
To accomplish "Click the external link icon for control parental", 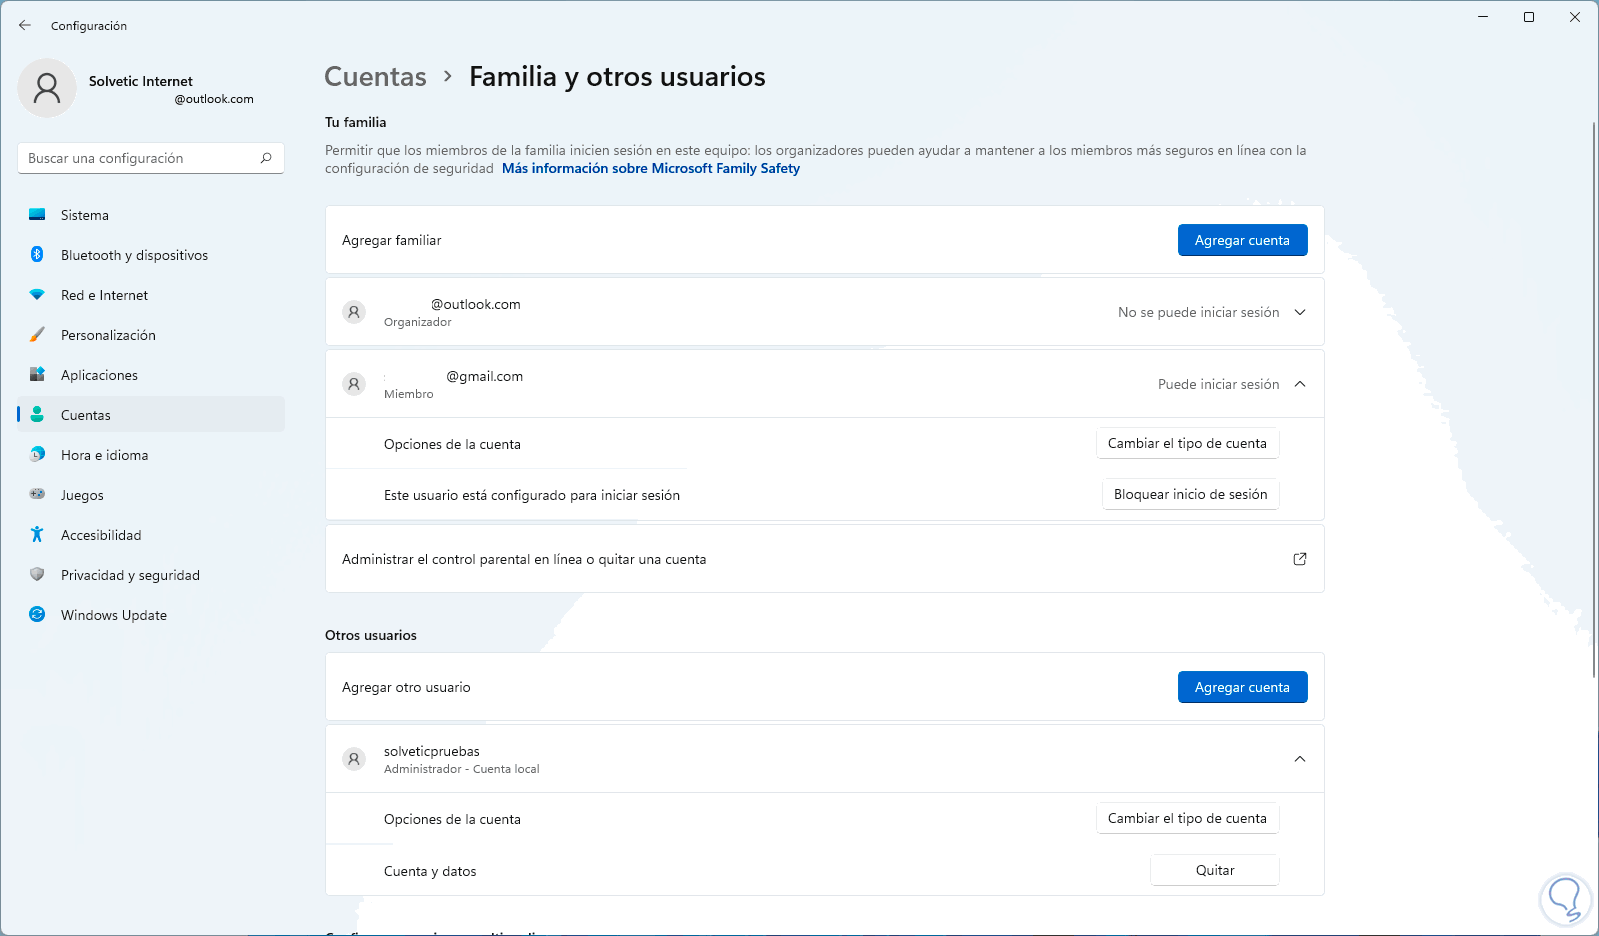I will pyautogui.click(x=1300, y=559).
